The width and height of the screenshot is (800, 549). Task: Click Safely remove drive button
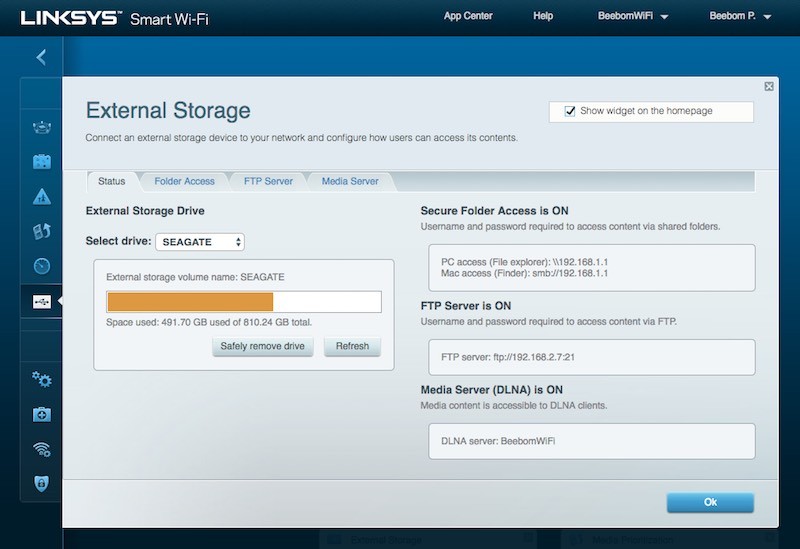click(263, 346)
